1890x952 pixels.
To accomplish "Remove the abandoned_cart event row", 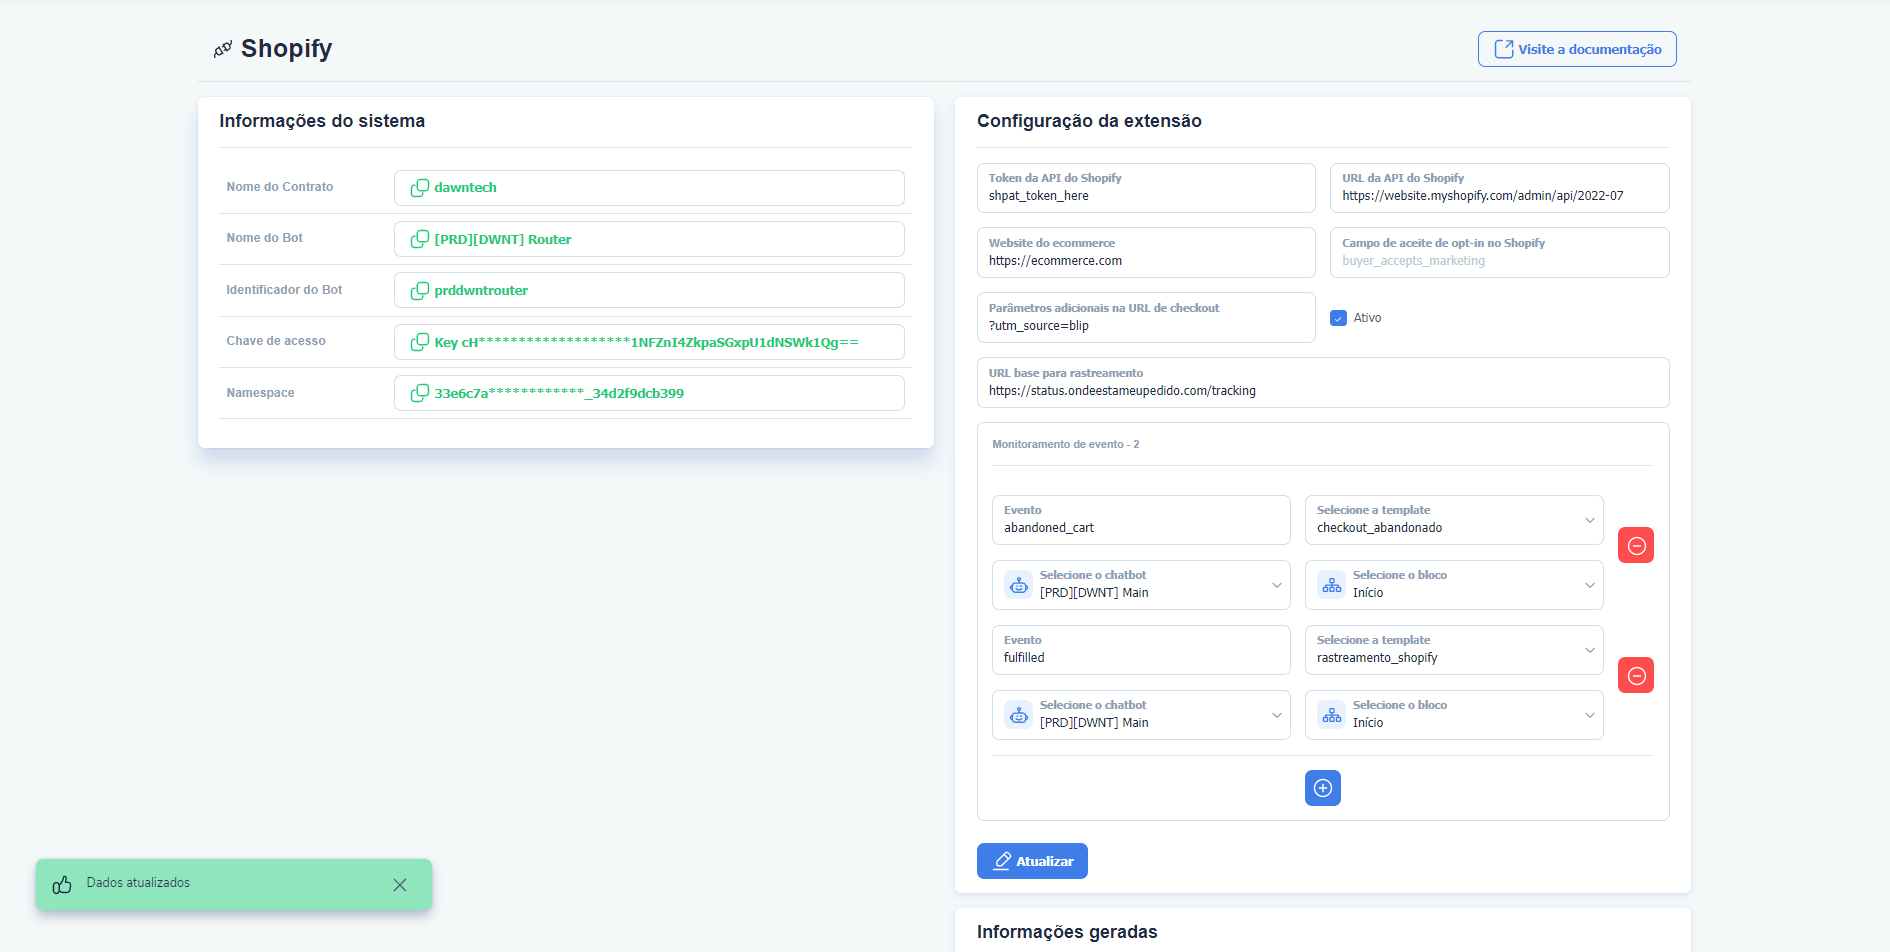I will pyautogui.click(x=1636, y=545).
